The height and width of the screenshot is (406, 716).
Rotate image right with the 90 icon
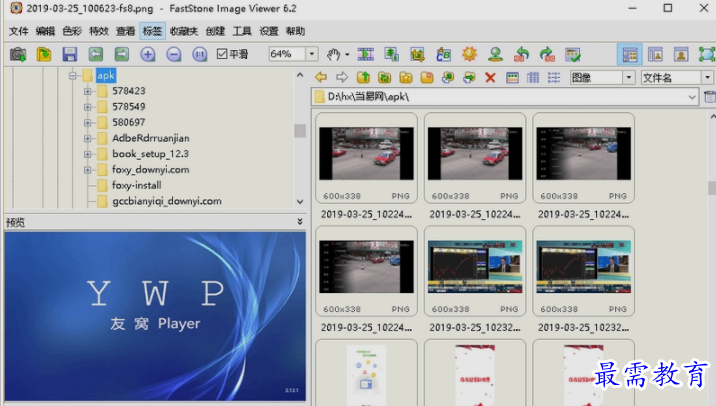point(547,54)
